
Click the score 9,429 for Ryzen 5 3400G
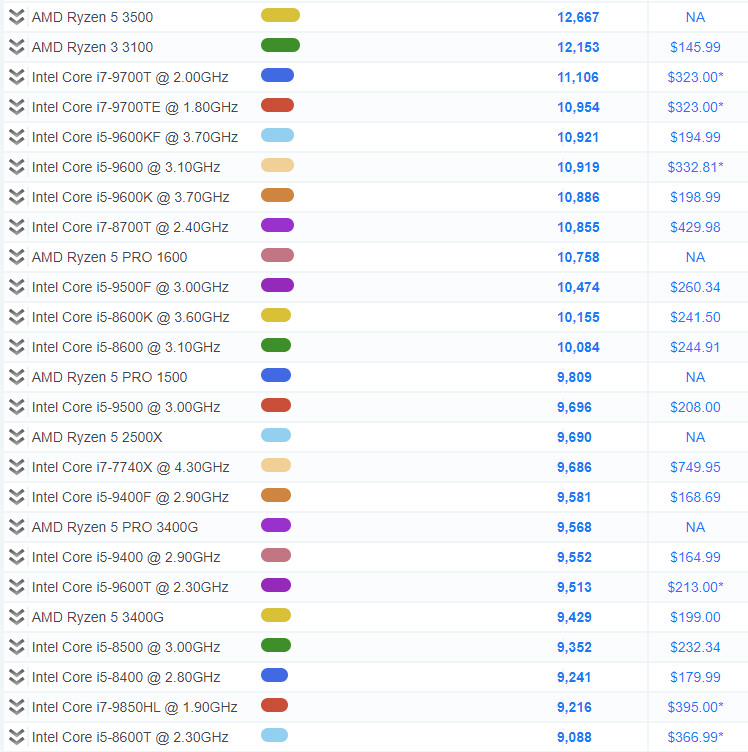click(x=574, y=617)
